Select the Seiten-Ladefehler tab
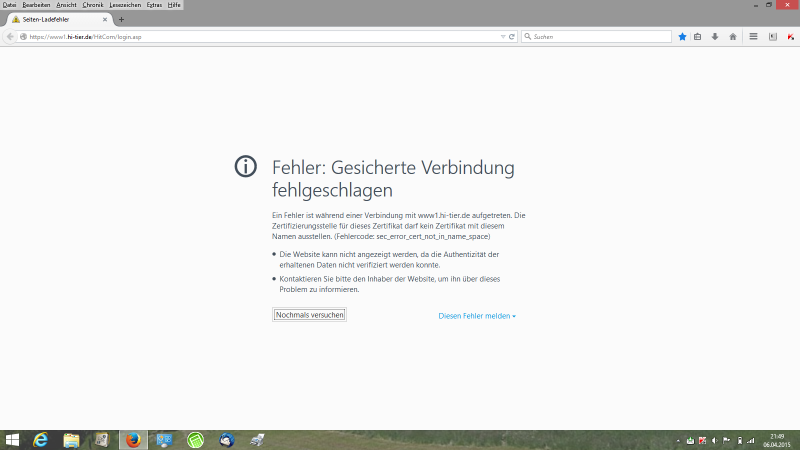 click(60, 19)
